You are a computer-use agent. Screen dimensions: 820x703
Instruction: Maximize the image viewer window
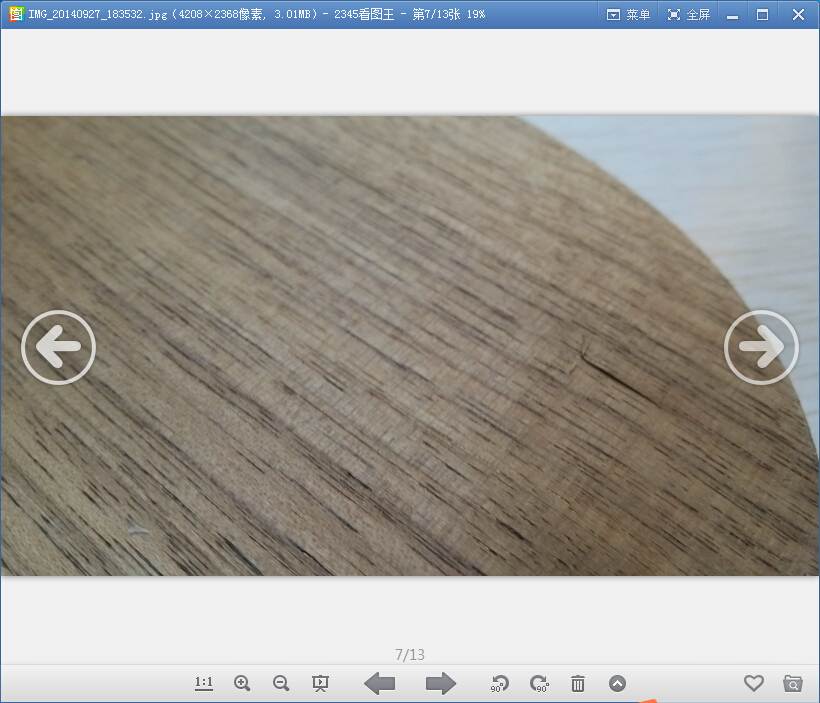coord(763,14)
